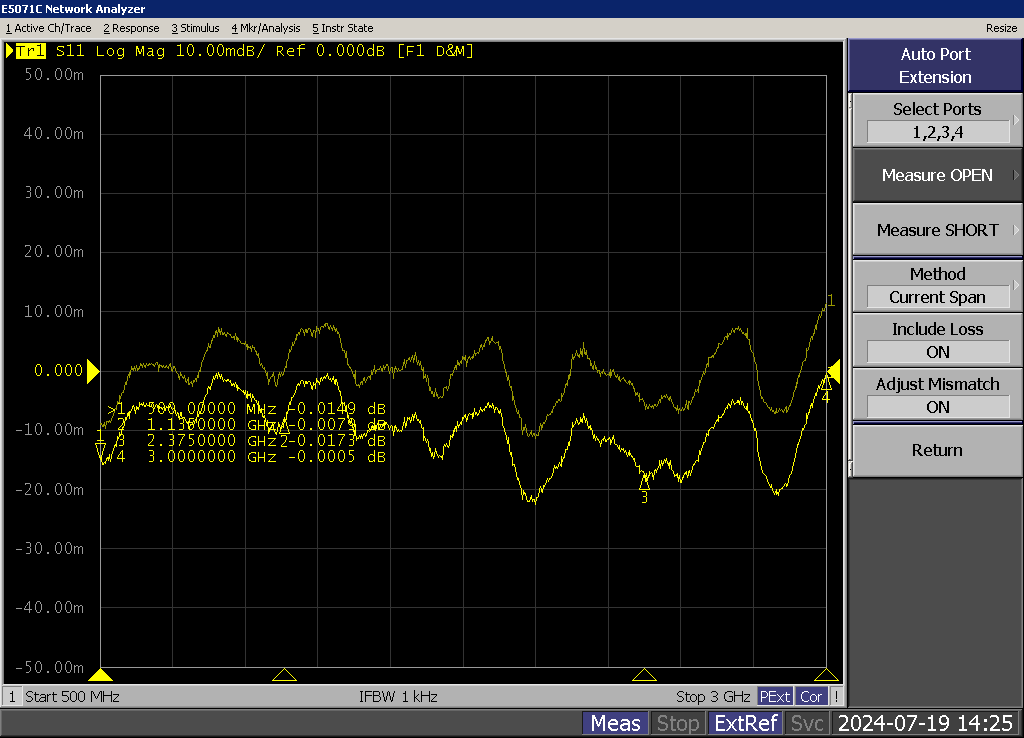Click the PExt port extension status indicator
The height and width of the screenshot is (738, 1024).
(775, 696)
